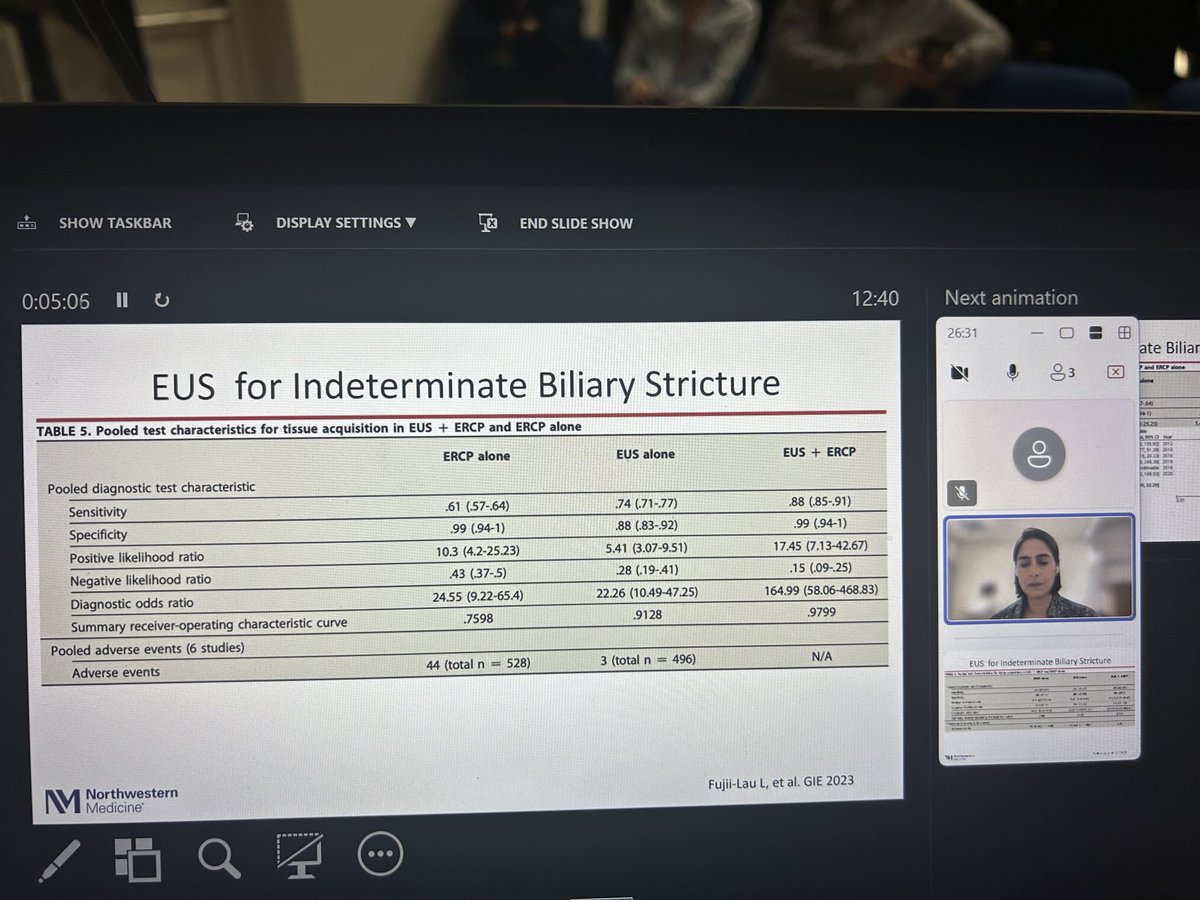Click value 164.99 (58.06-468.83)
1200x900 pixels.
pyautogui.click(x=820, y=591)
